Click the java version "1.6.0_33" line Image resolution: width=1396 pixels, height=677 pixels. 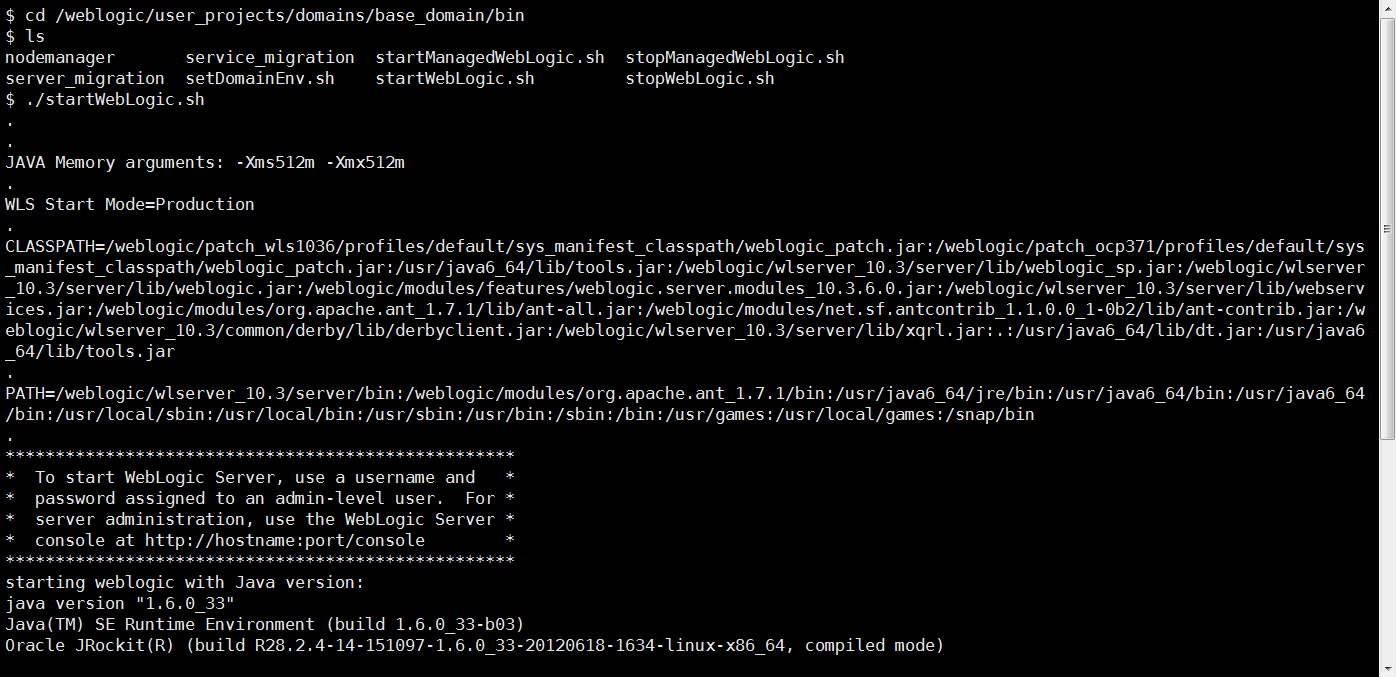click(120, 604)
